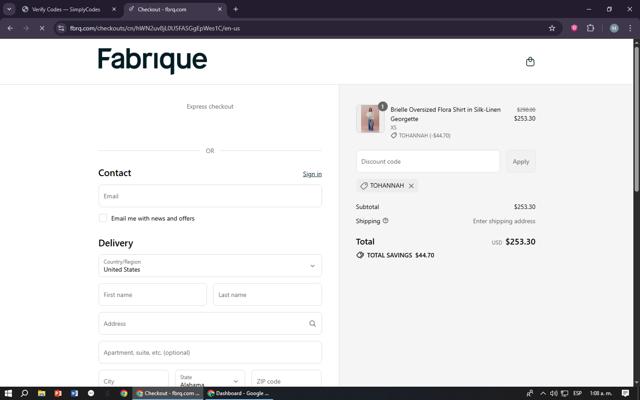
Task: Click the Express checkout label
Action: click(x=210, y=107)
